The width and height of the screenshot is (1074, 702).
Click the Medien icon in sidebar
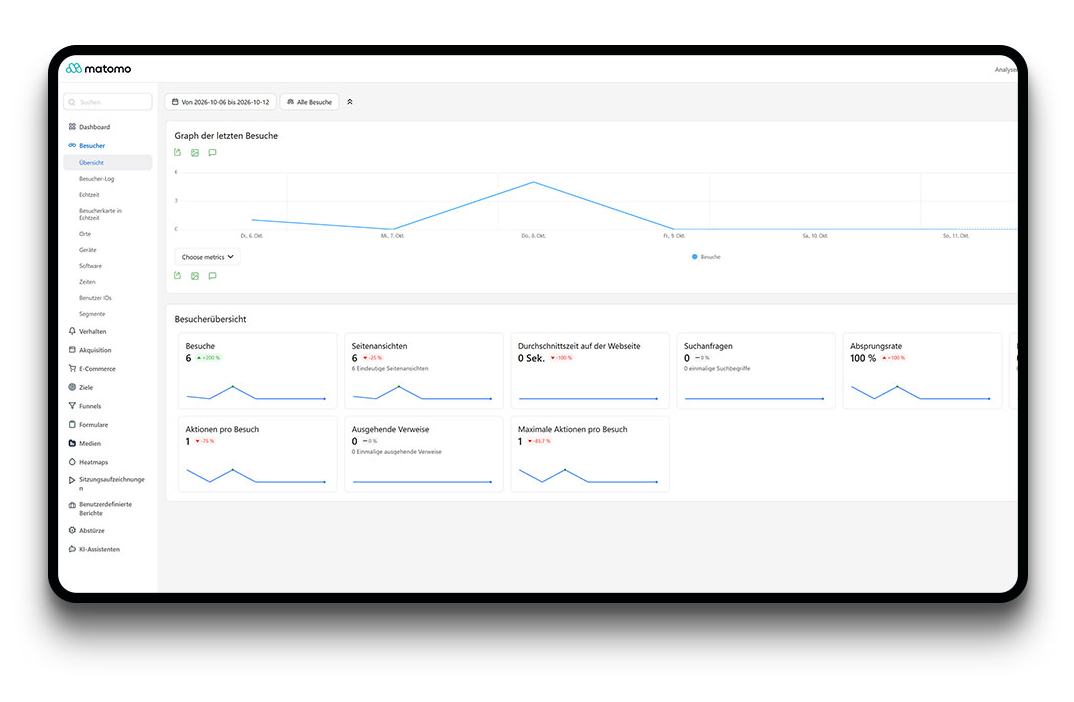pyautogui.click(x=72, y=443)
